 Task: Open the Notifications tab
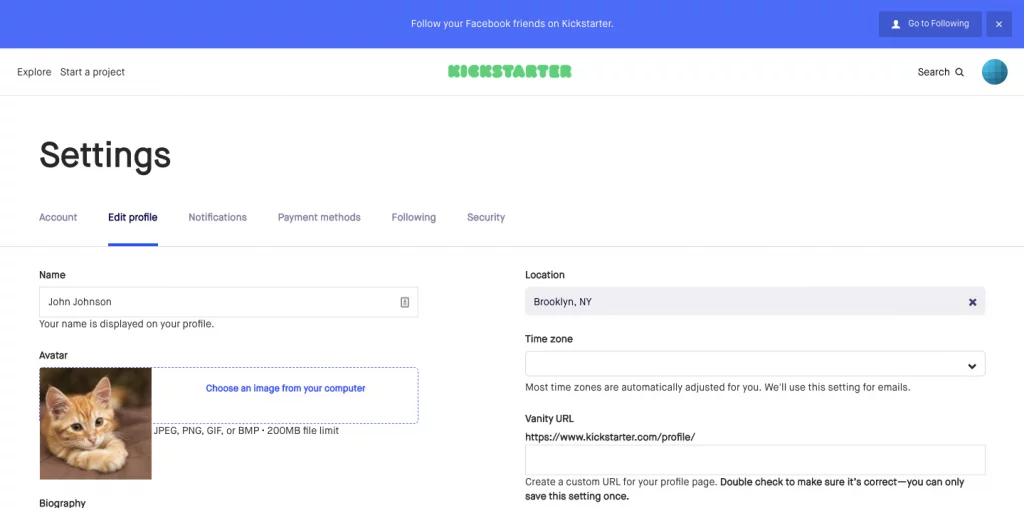[x=217, y=217]
